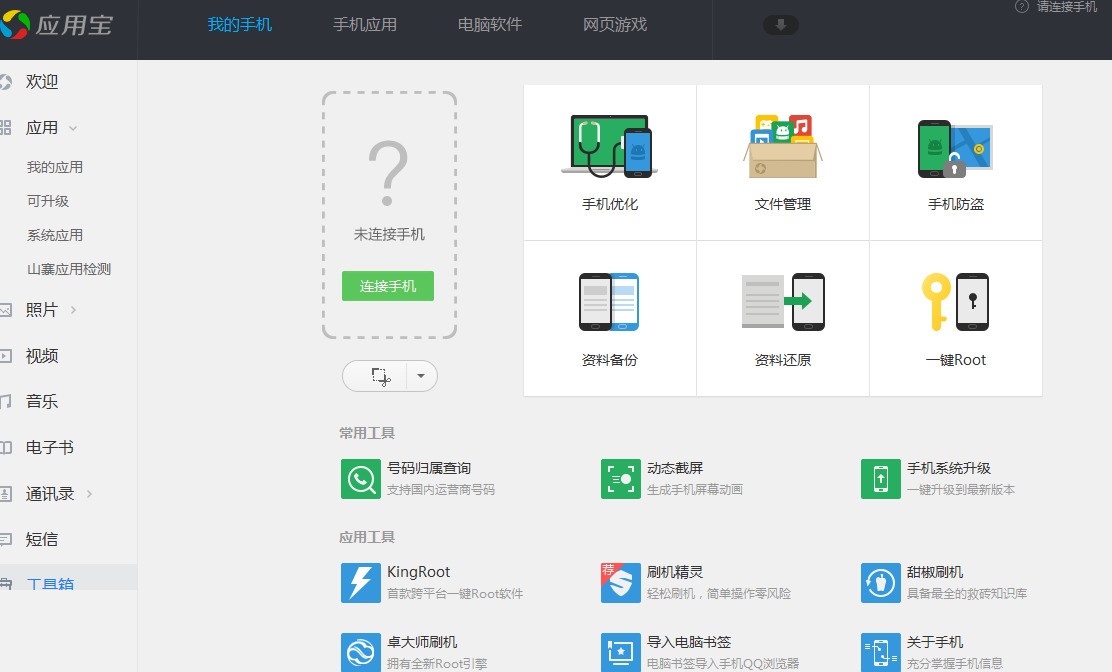
Task: Click the 音乐 music sidebar icon
Action: pos(6,402)
